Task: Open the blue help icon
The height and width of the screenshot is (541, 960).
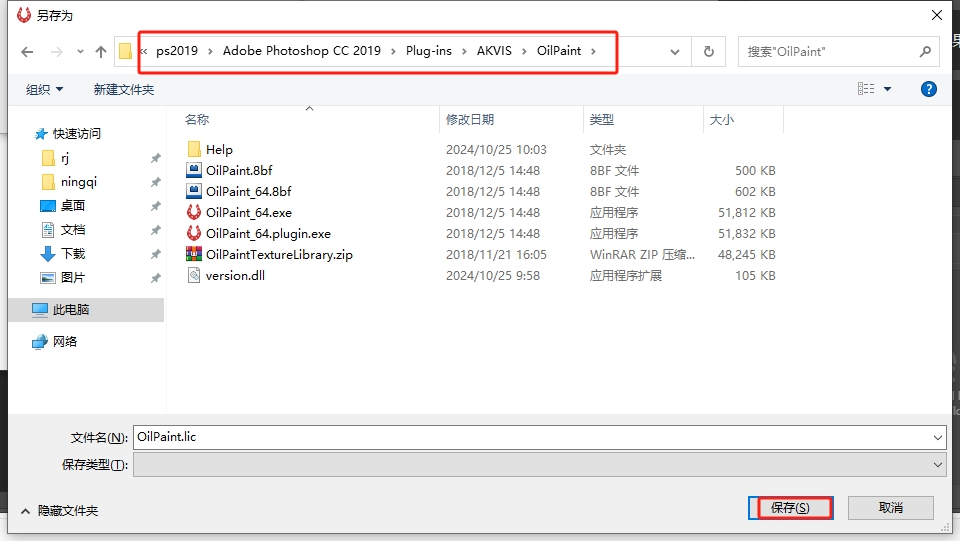Action: coord(928,89)
